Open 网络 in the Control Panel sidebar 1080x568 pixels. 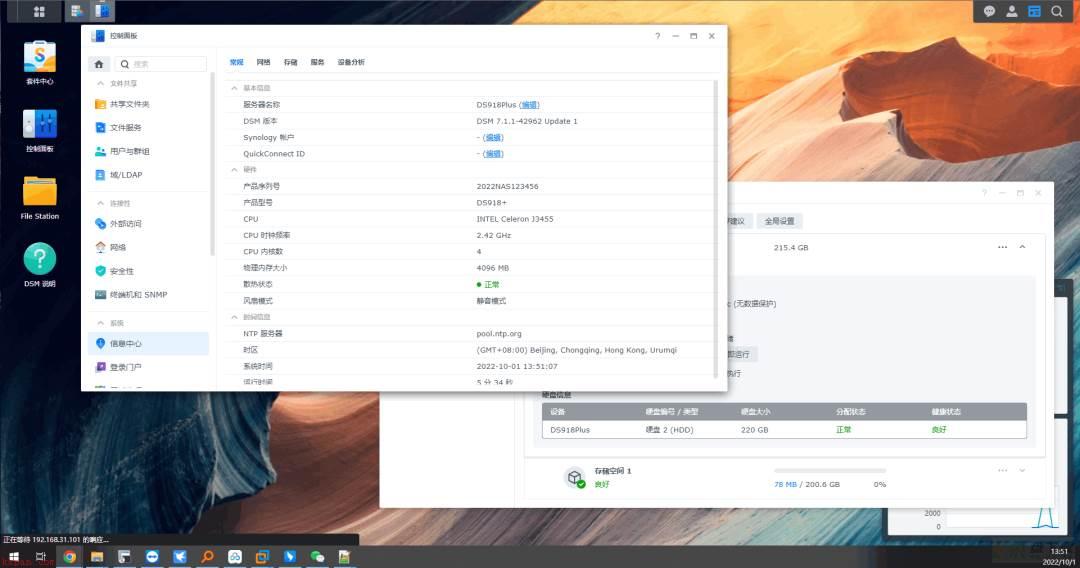pos(148,247)
